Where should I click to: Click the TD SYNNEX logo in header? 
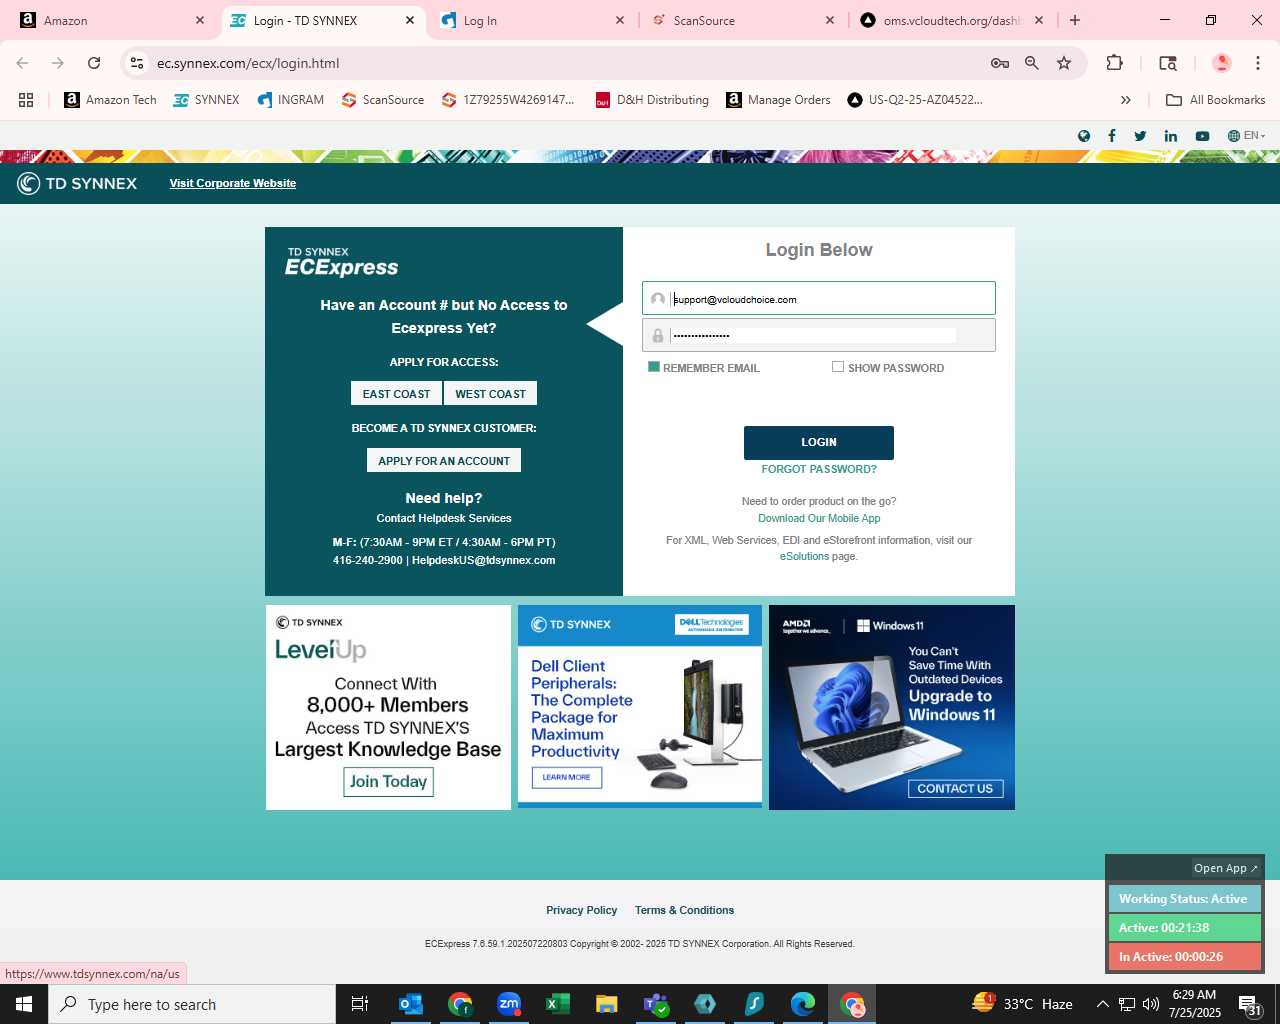point(77,183)
